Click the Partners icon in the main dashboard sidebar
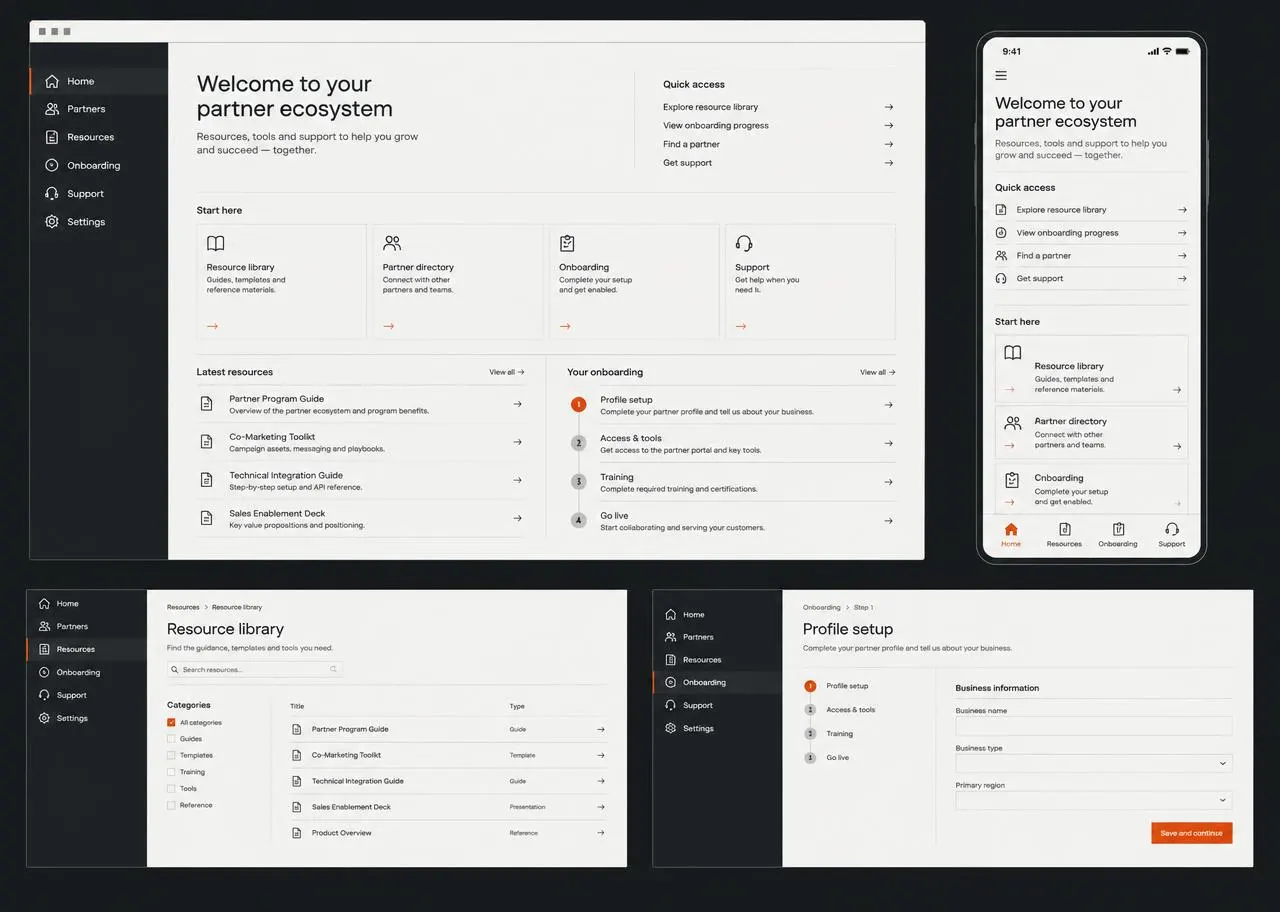Screen dimensions: 1280x912 [x=52, y=109]
